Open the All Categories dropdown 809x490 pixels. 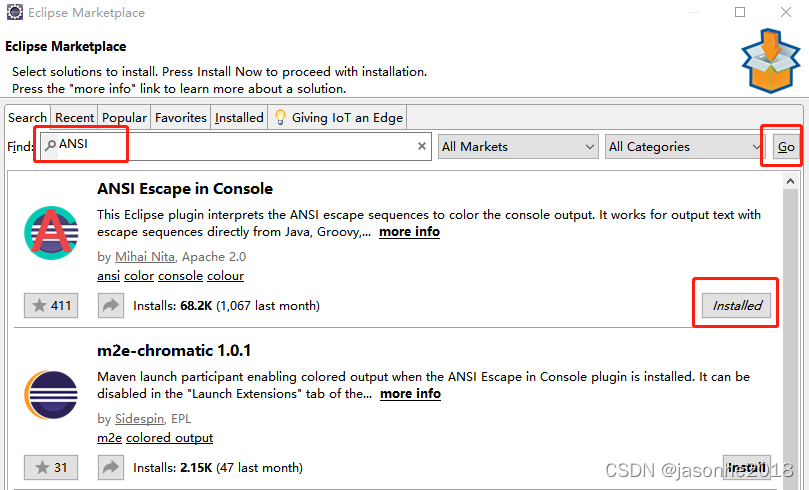click(x=684, y=146)
